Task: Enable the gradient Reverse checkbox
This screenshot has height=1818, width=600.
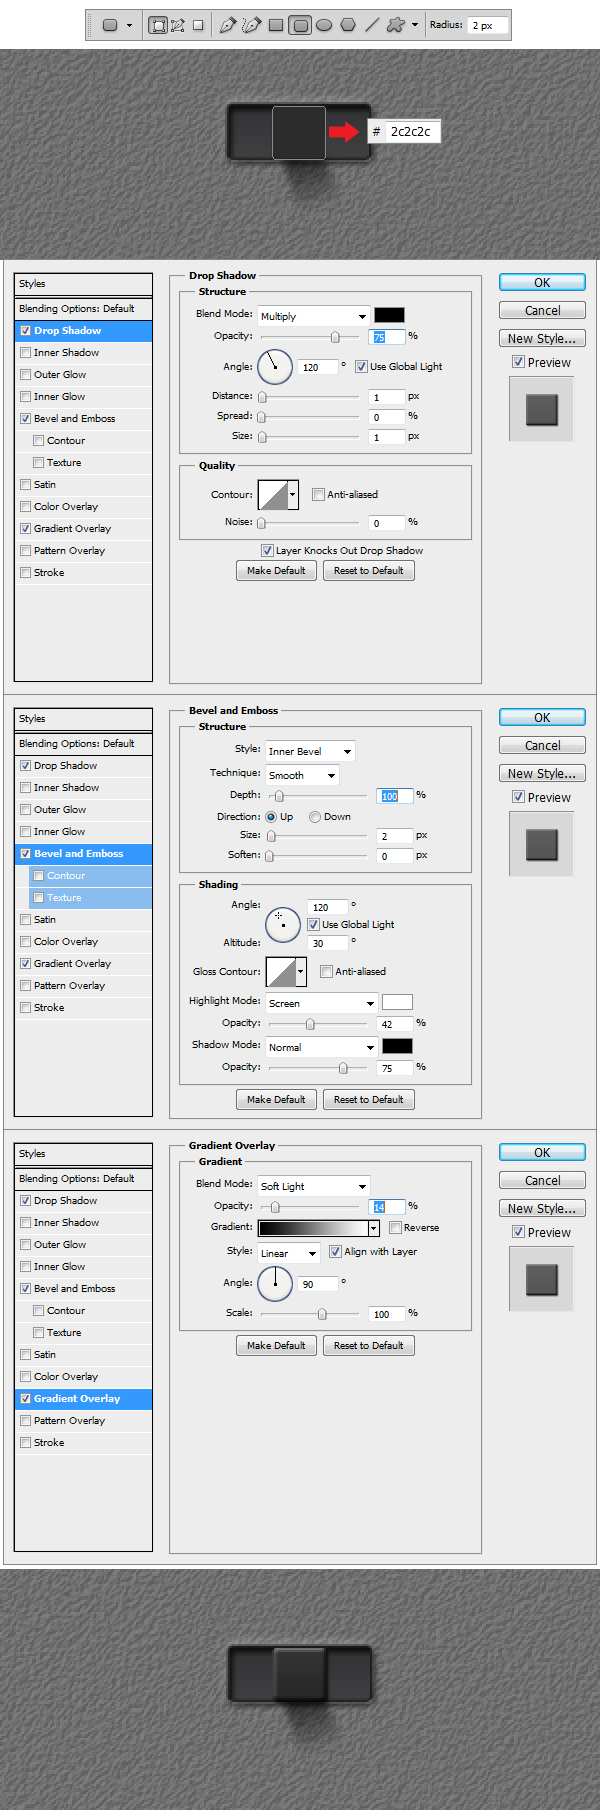Action: pos(395,1228)
